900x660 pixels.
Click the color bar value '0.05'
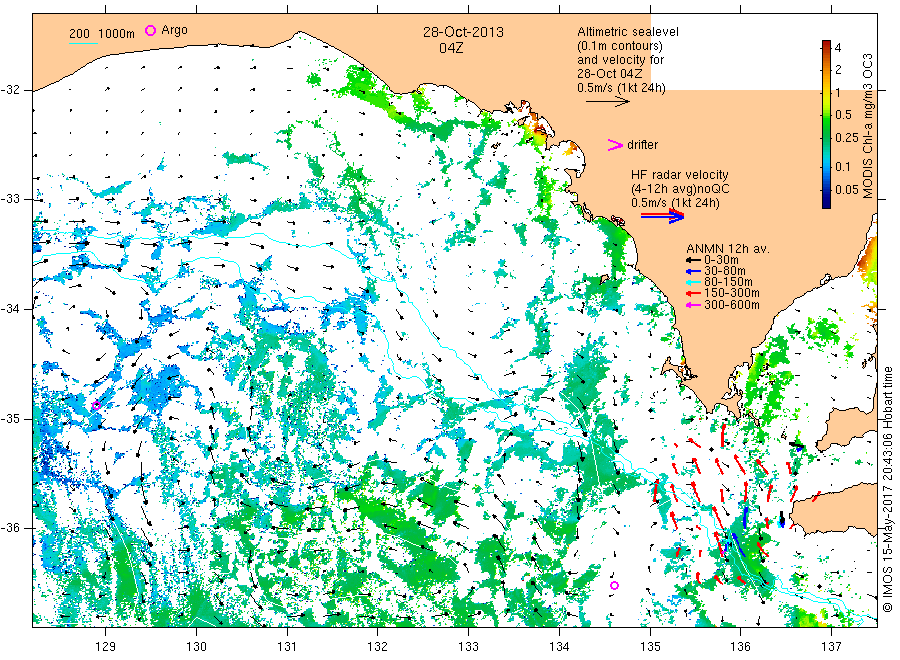tap(847, 189)
